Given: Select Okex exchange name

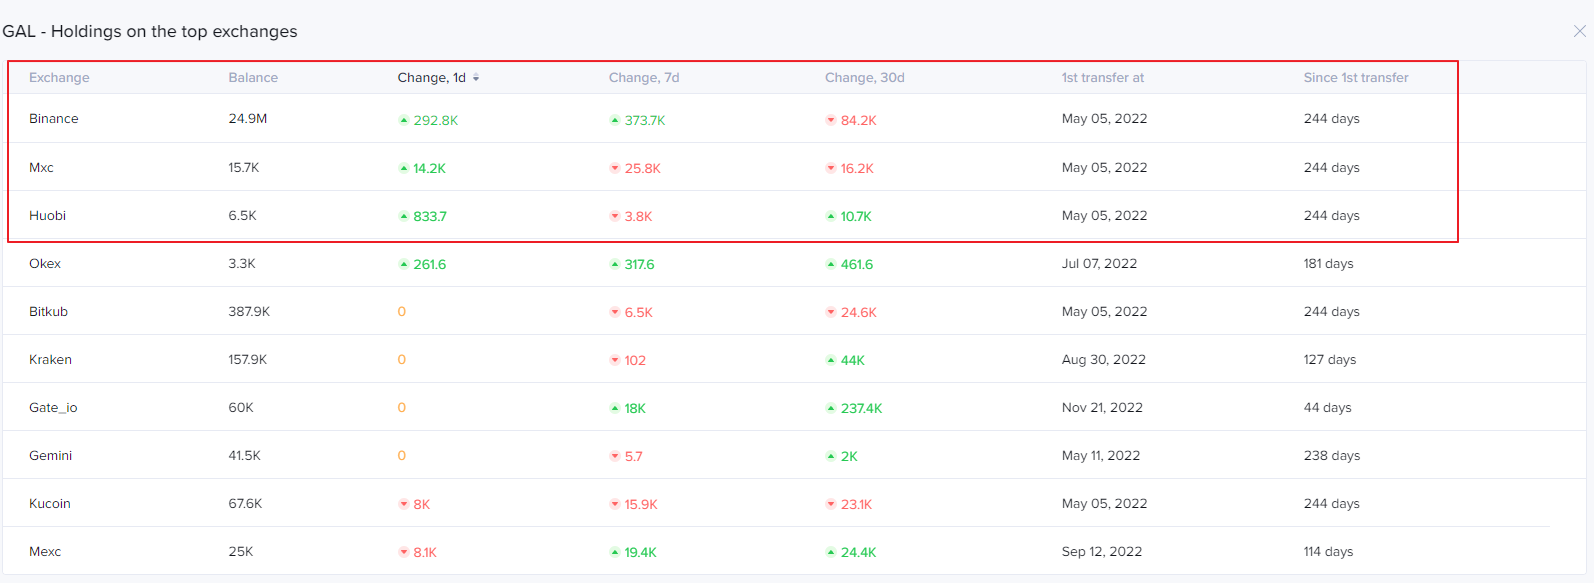Looking at the screenshot, I should coord(45,263).
